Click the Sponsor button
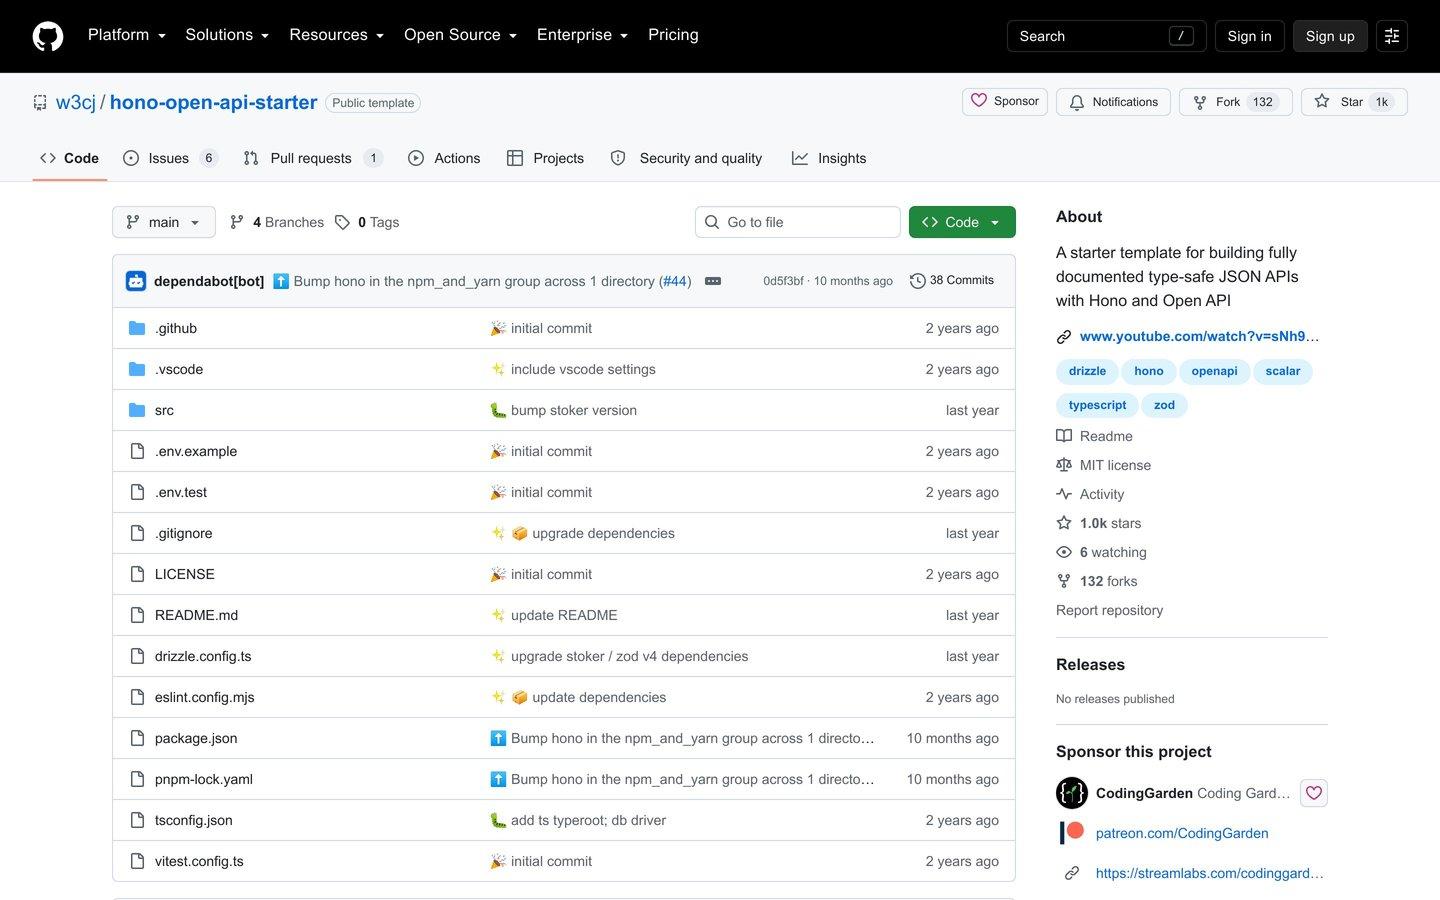1440x900 pixels. 1005,101
